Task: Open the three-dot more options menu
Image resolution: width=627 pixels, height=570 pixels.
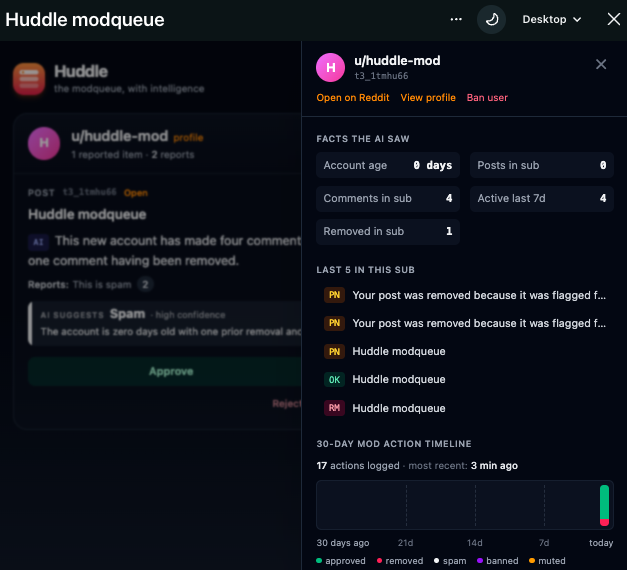Action: pos(456,19)
